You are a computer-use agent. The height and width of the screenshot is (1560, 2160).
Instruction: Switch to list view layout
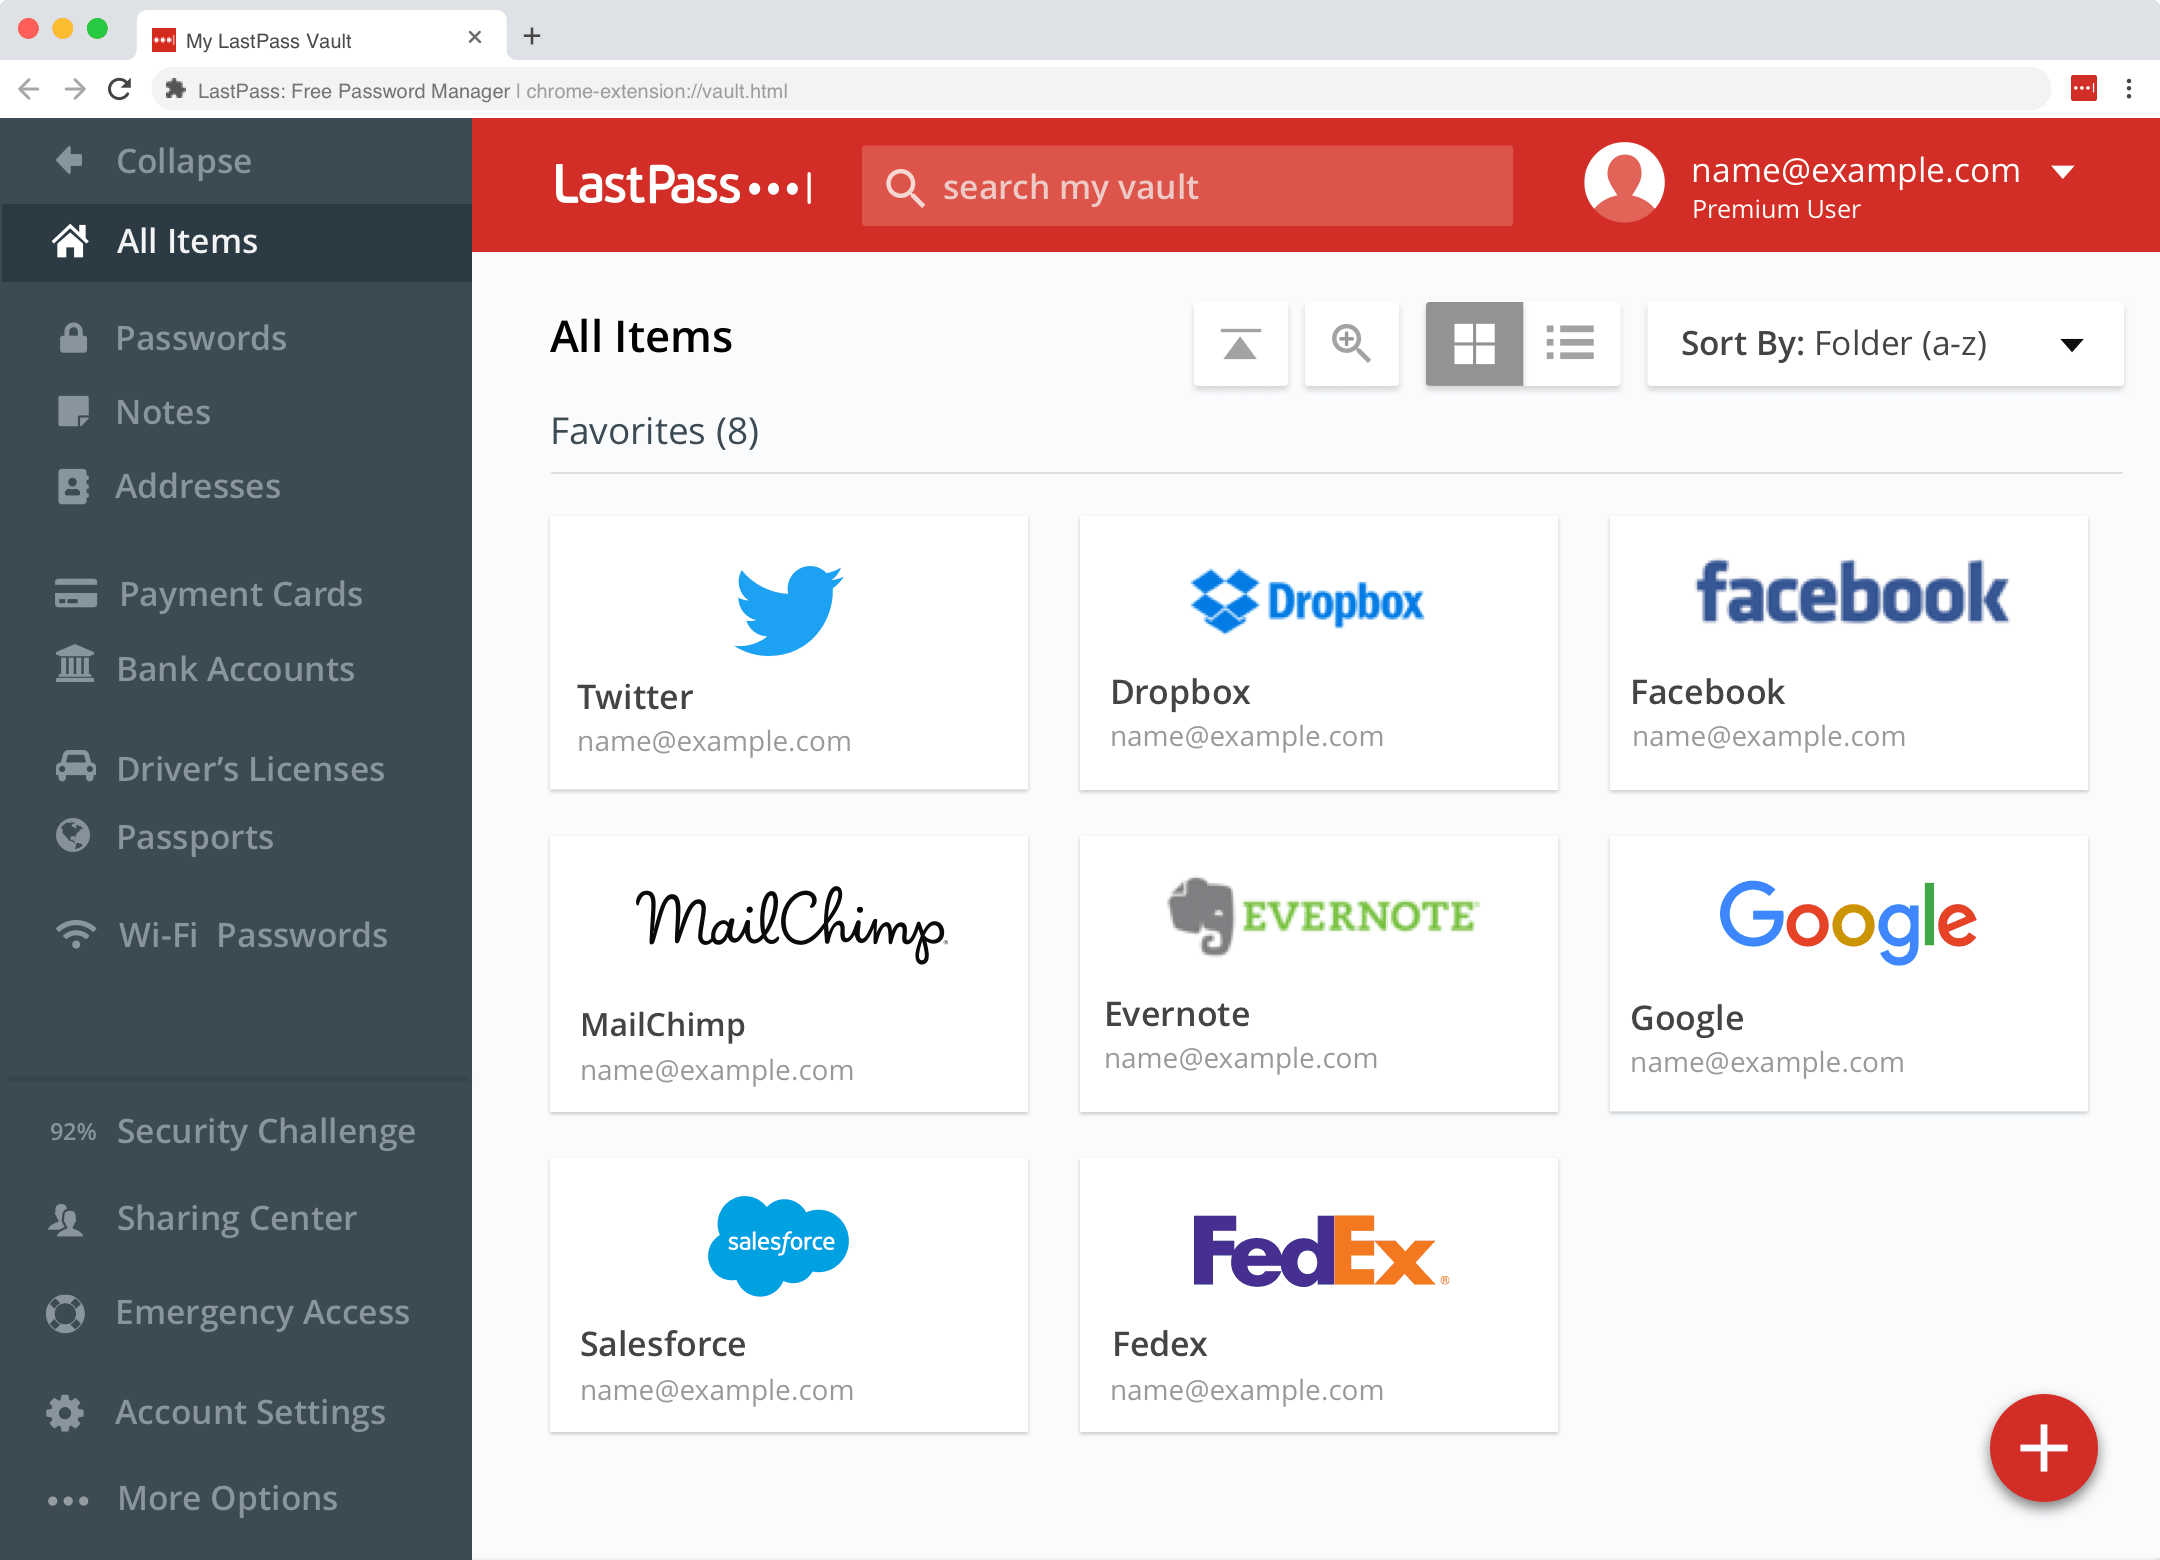1570,344
